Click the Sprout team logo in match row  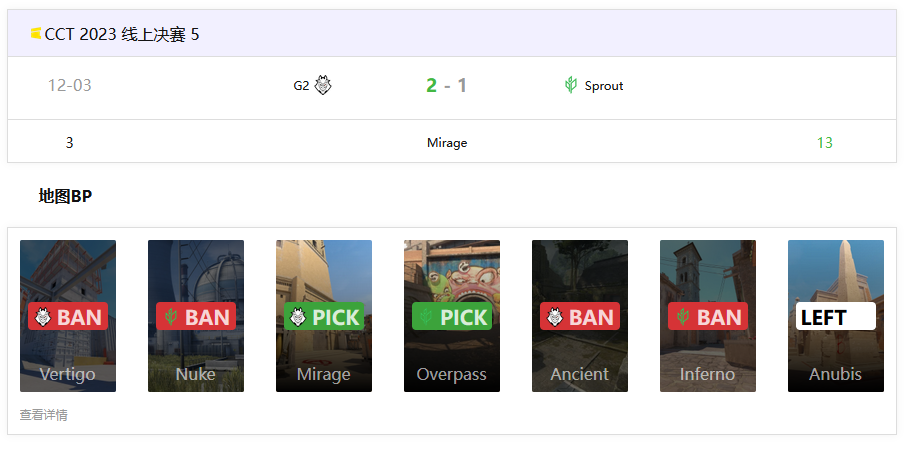point(571,85)
